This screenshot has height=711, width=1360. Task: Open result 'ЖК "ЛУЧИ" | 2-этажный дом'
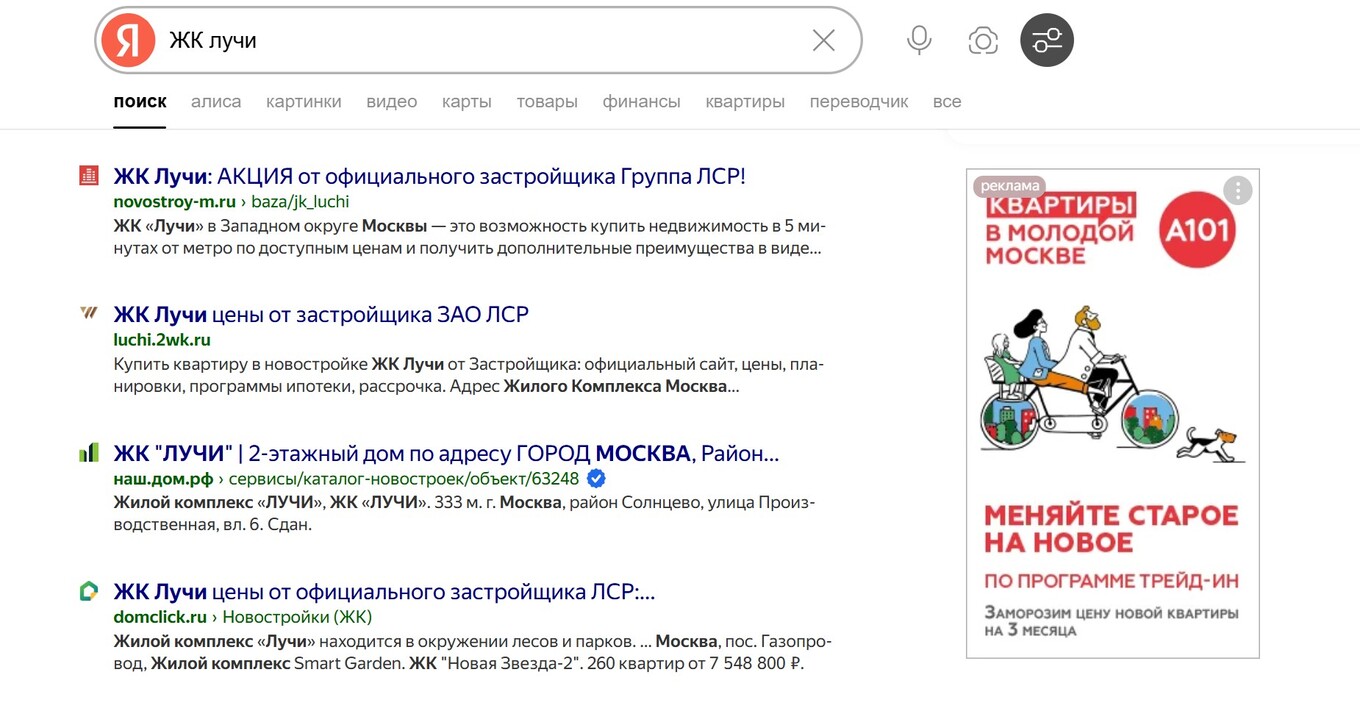(446, 453)
